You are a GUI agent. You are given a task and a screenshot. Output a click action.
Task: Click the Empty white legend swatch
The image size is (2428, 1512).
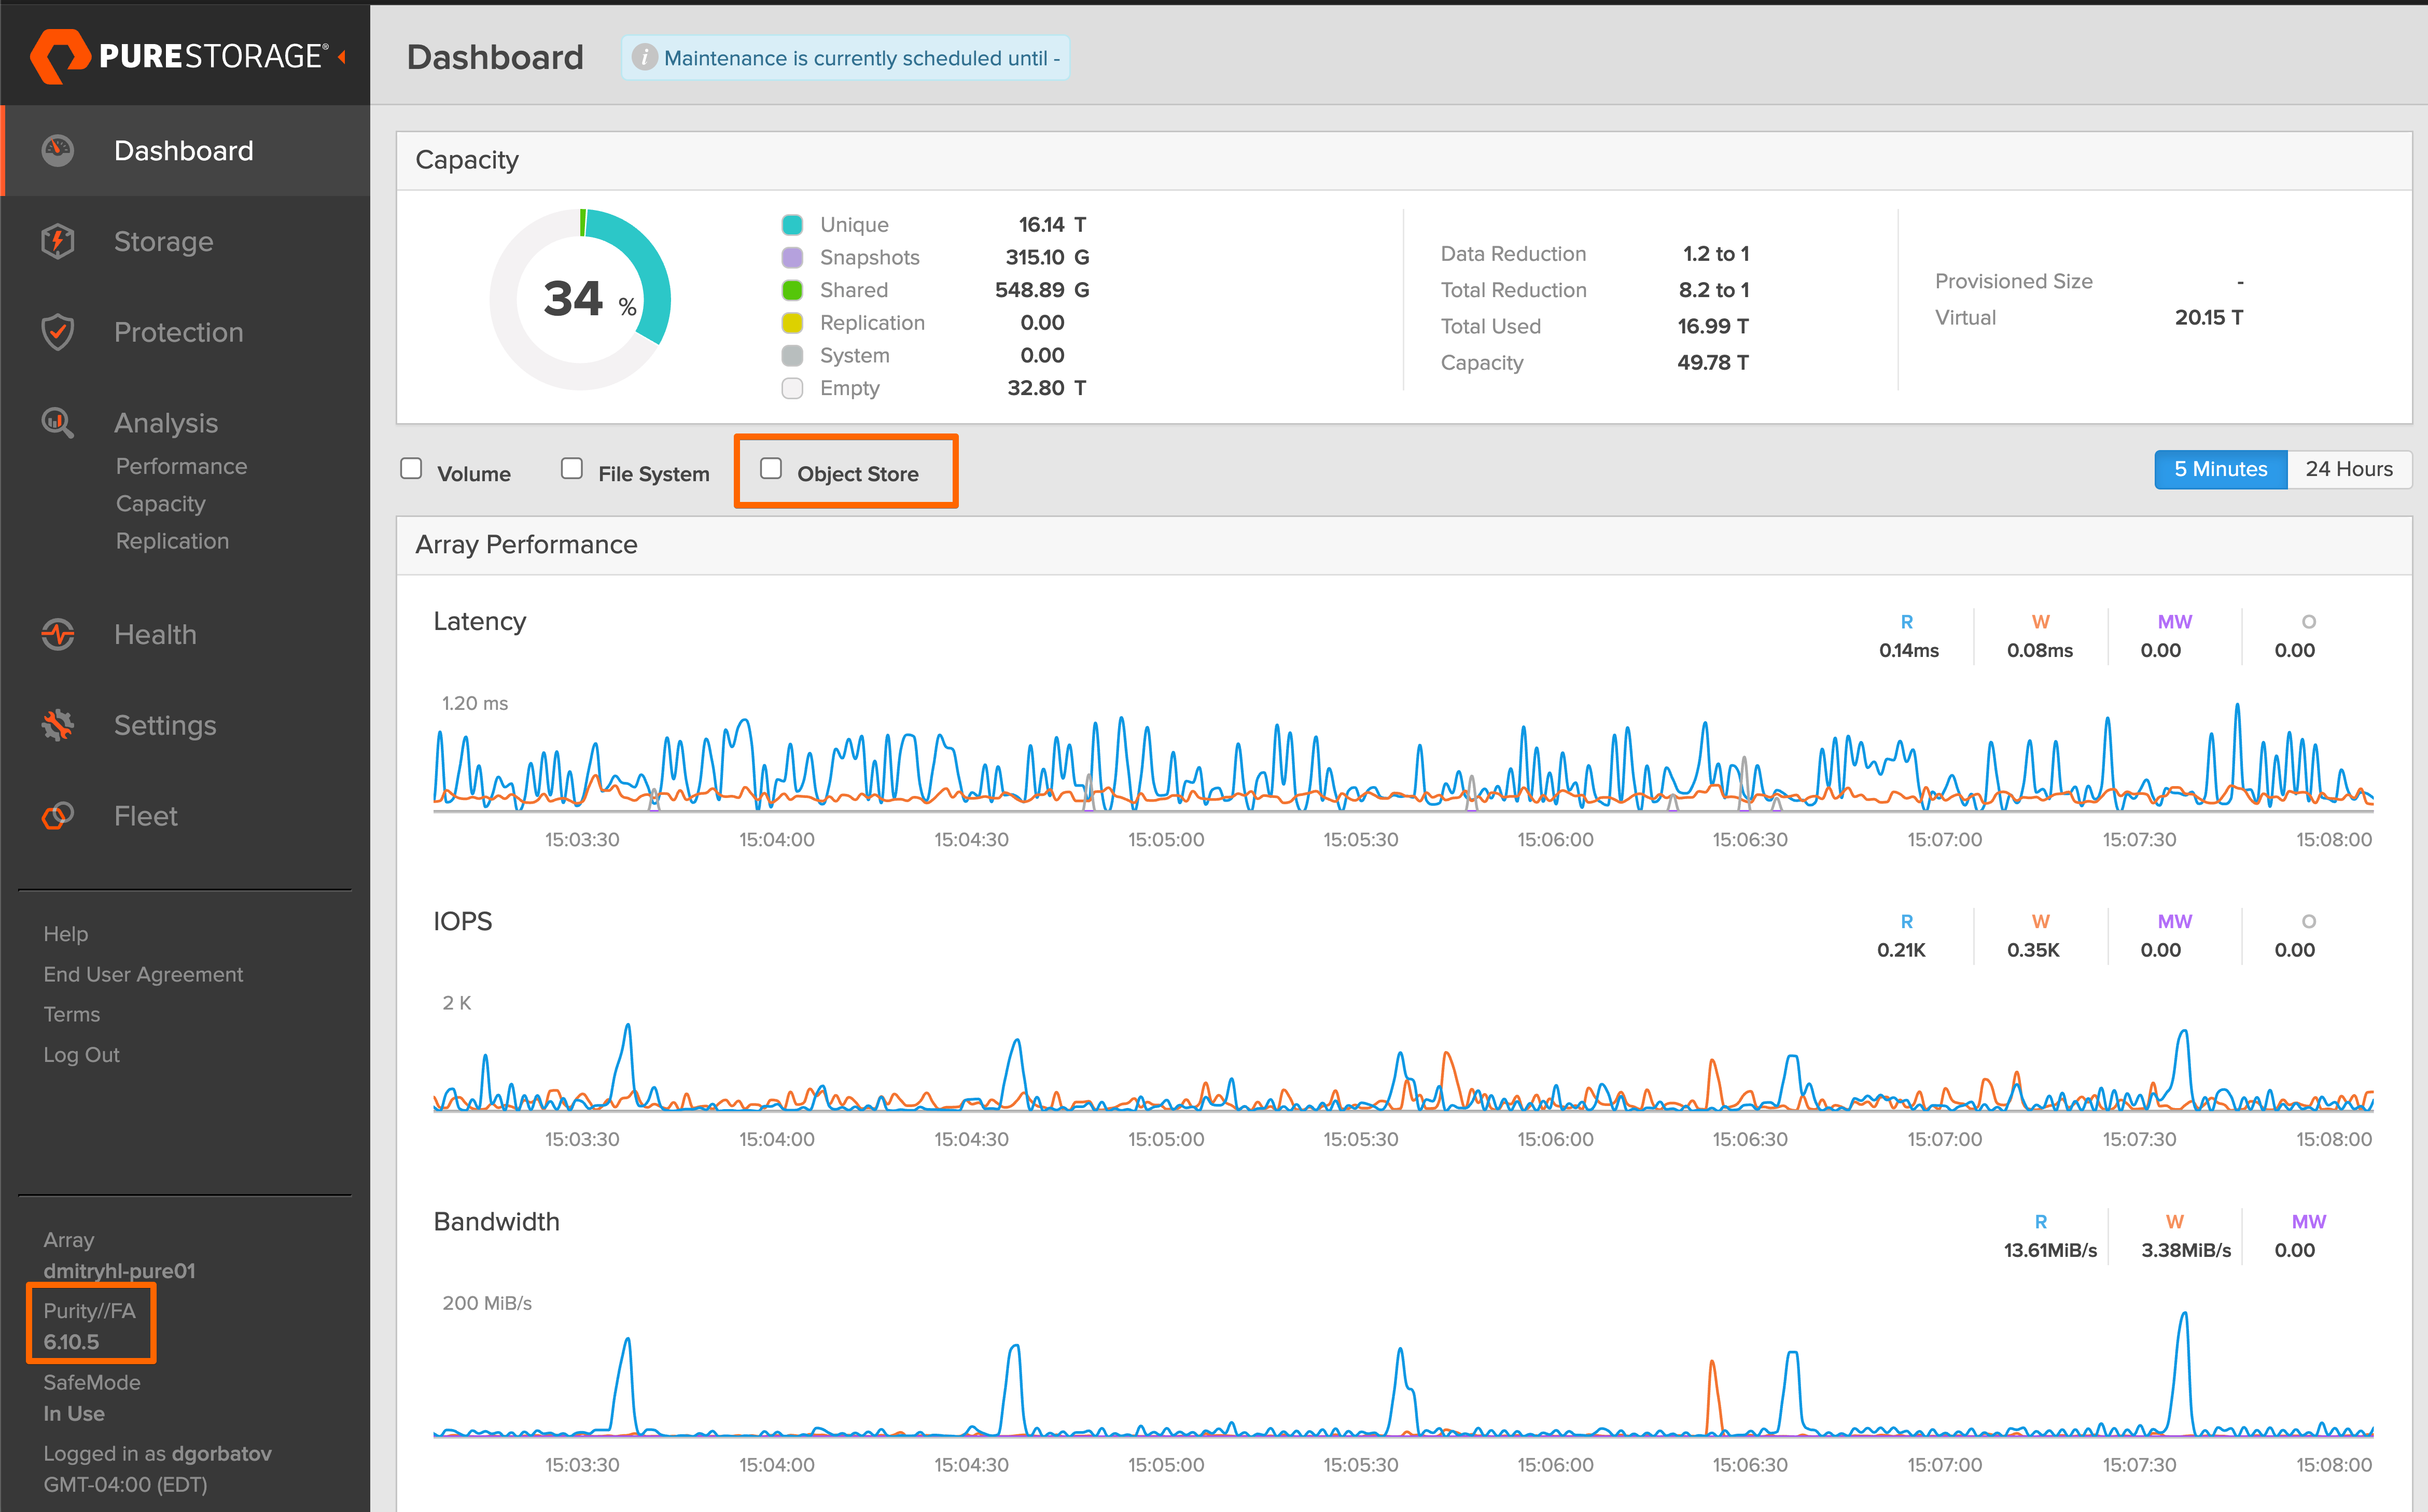792,388
